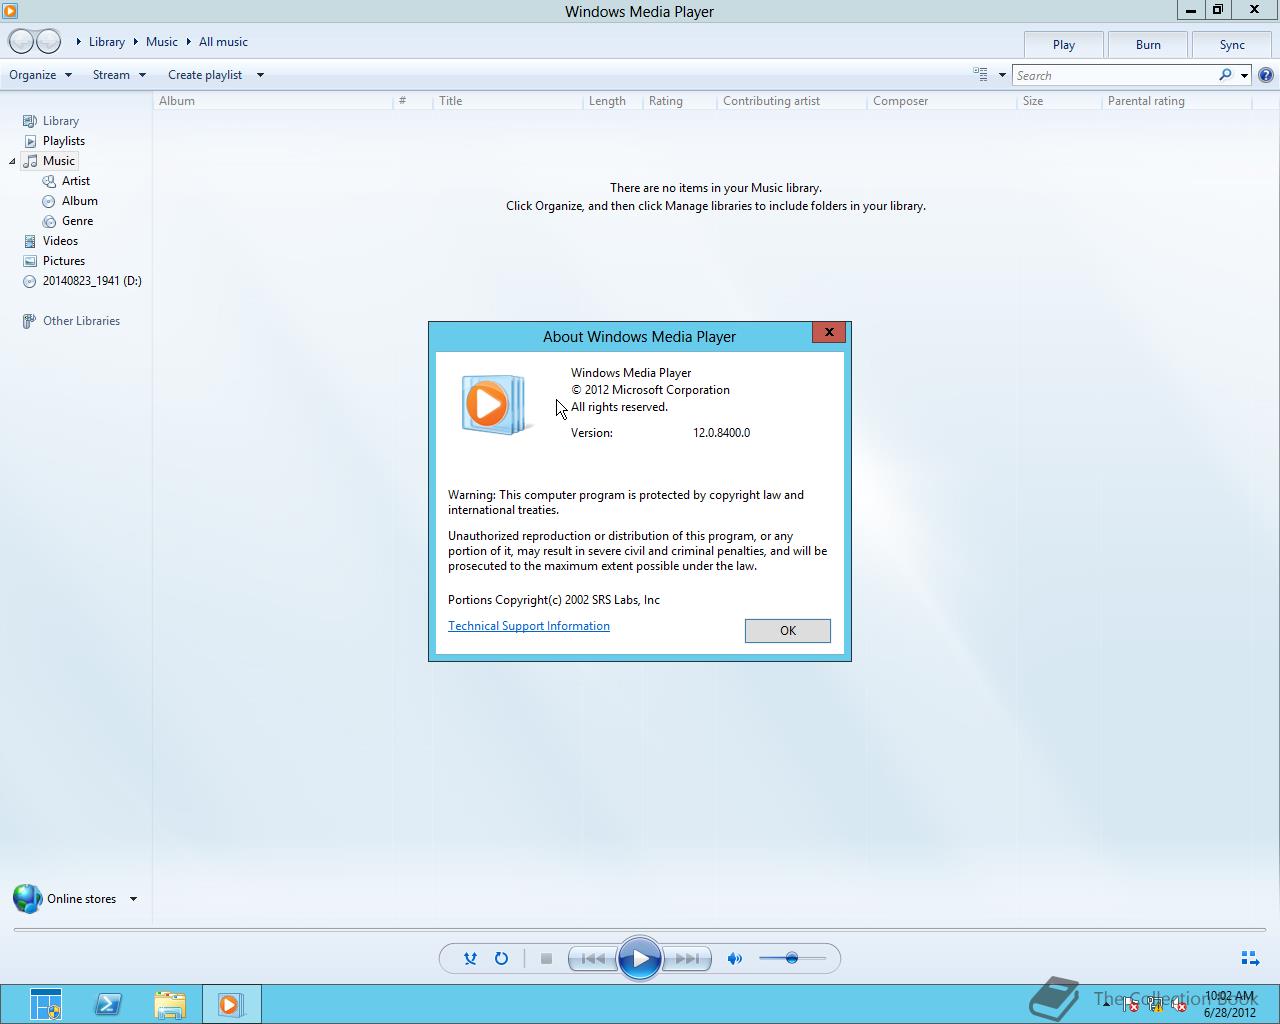This screenshot has width=1280, height=1024.
Task: Open Pictures library in sidebar
Action: [x=63, y=261]
